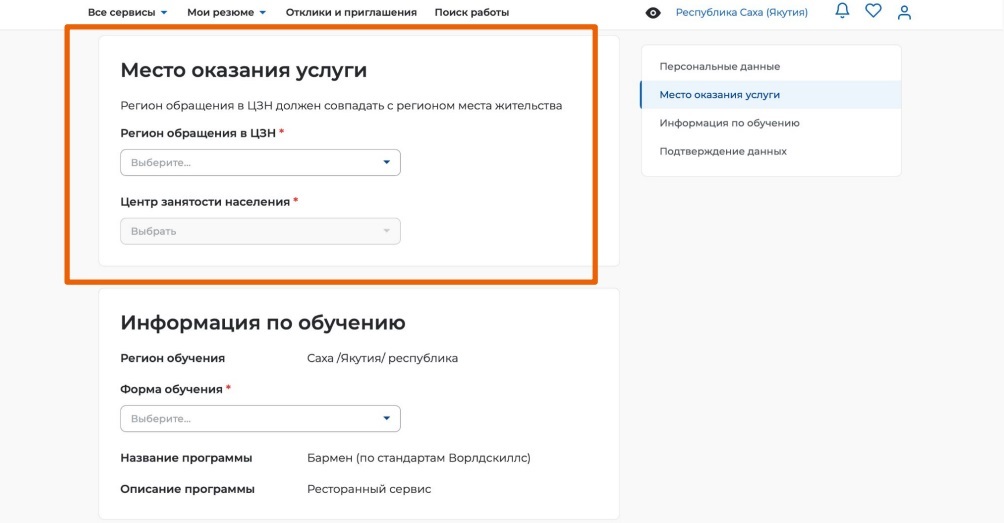Toggle the accessibility eye icon

pos(653,13)
